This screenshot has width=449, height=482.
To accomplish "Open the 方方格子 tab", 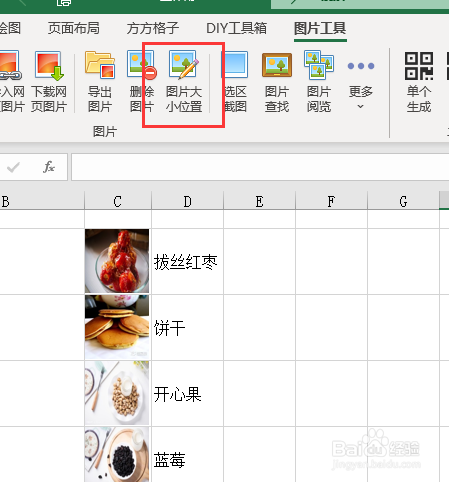I will coord(153,28).
